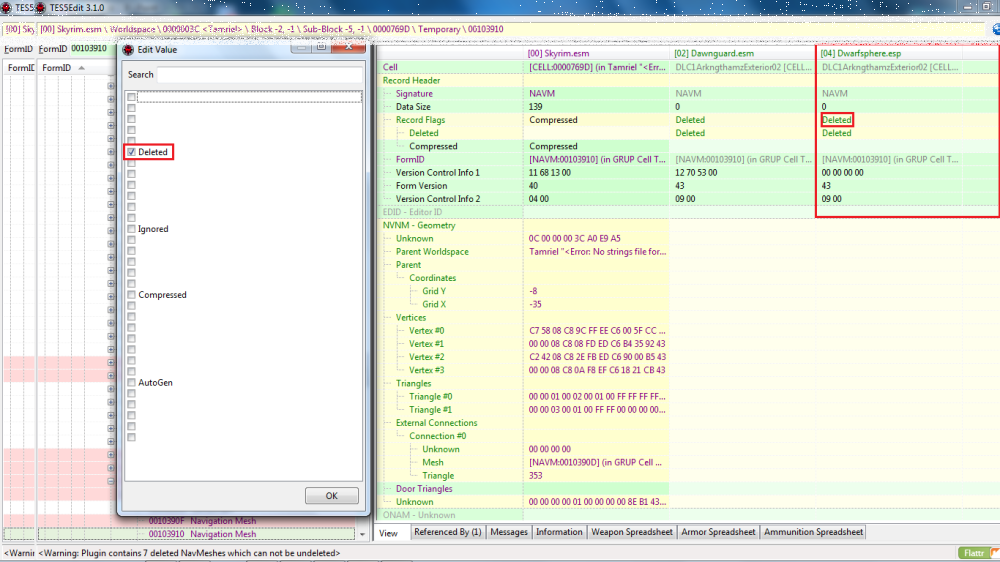
Task: Enable the Ignored flag checkbox
Action: tap(131, 229)
